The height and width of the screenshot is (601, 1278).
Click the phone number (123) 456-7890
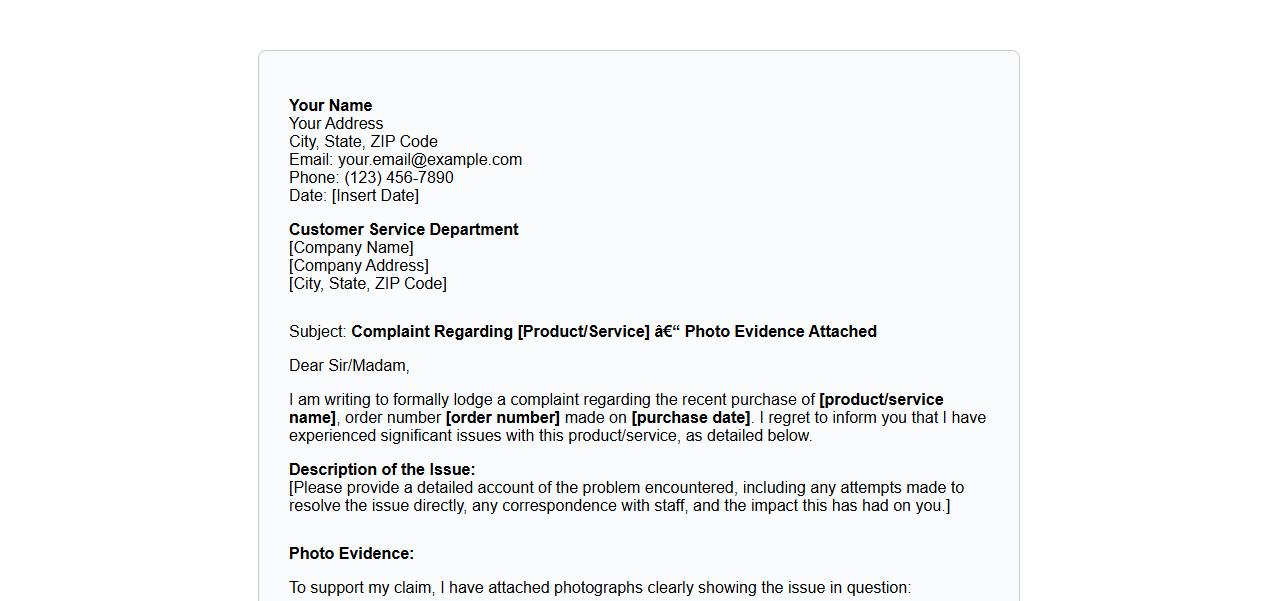coord(399,178)
